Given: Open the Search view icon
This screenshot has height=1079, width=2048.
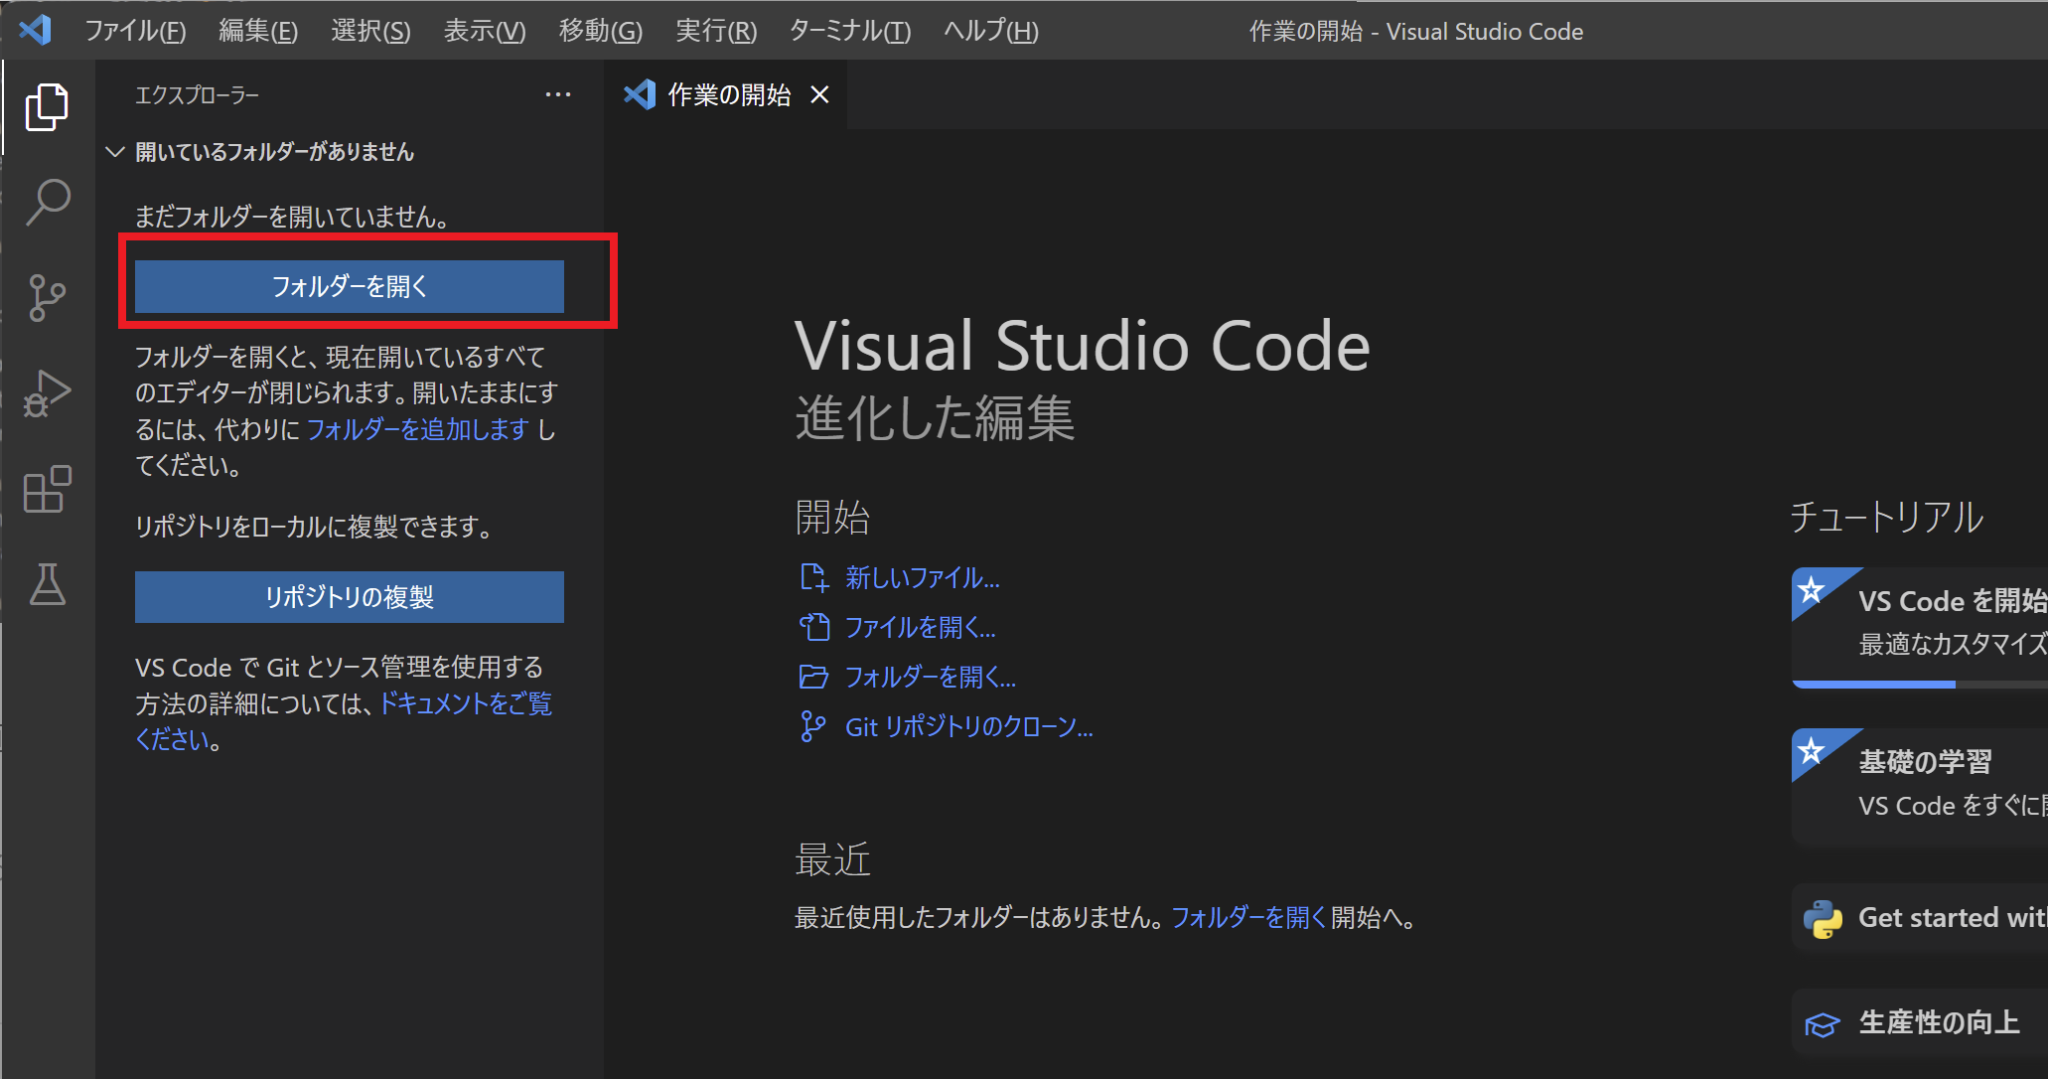Looking at the screenshot, I should pos(46,201).
